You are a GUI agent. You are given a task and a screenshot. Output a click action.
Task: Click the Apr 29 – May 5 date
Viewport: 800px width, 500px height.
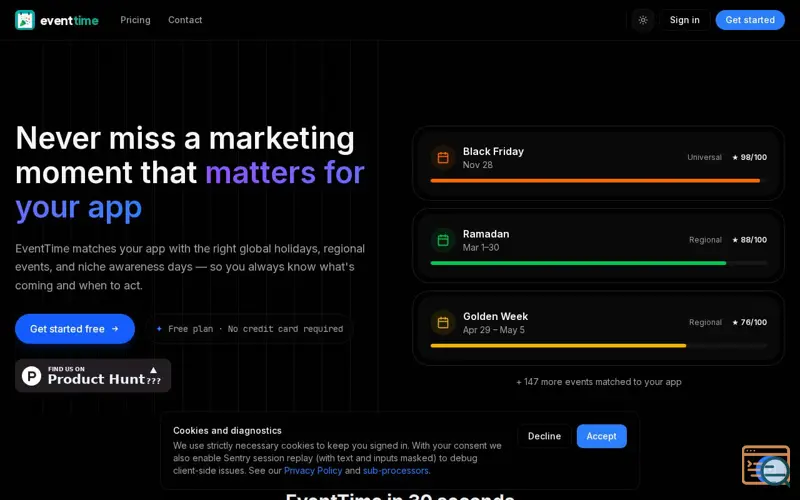coord(494,330)
